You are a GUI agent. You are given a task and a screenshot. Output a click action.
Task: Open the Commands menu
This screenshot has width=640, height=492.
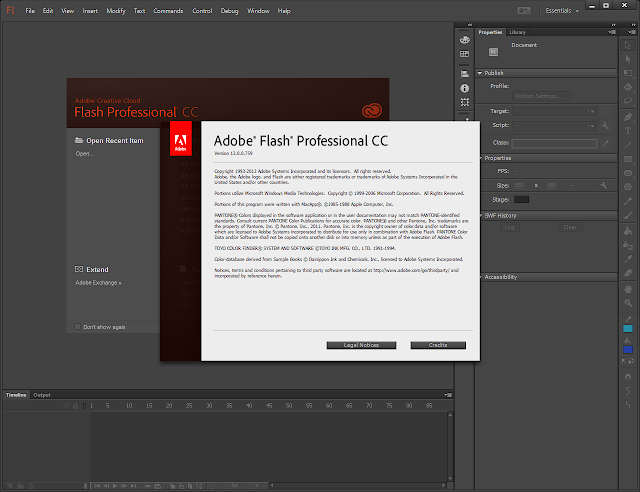[x=168, y=11]
